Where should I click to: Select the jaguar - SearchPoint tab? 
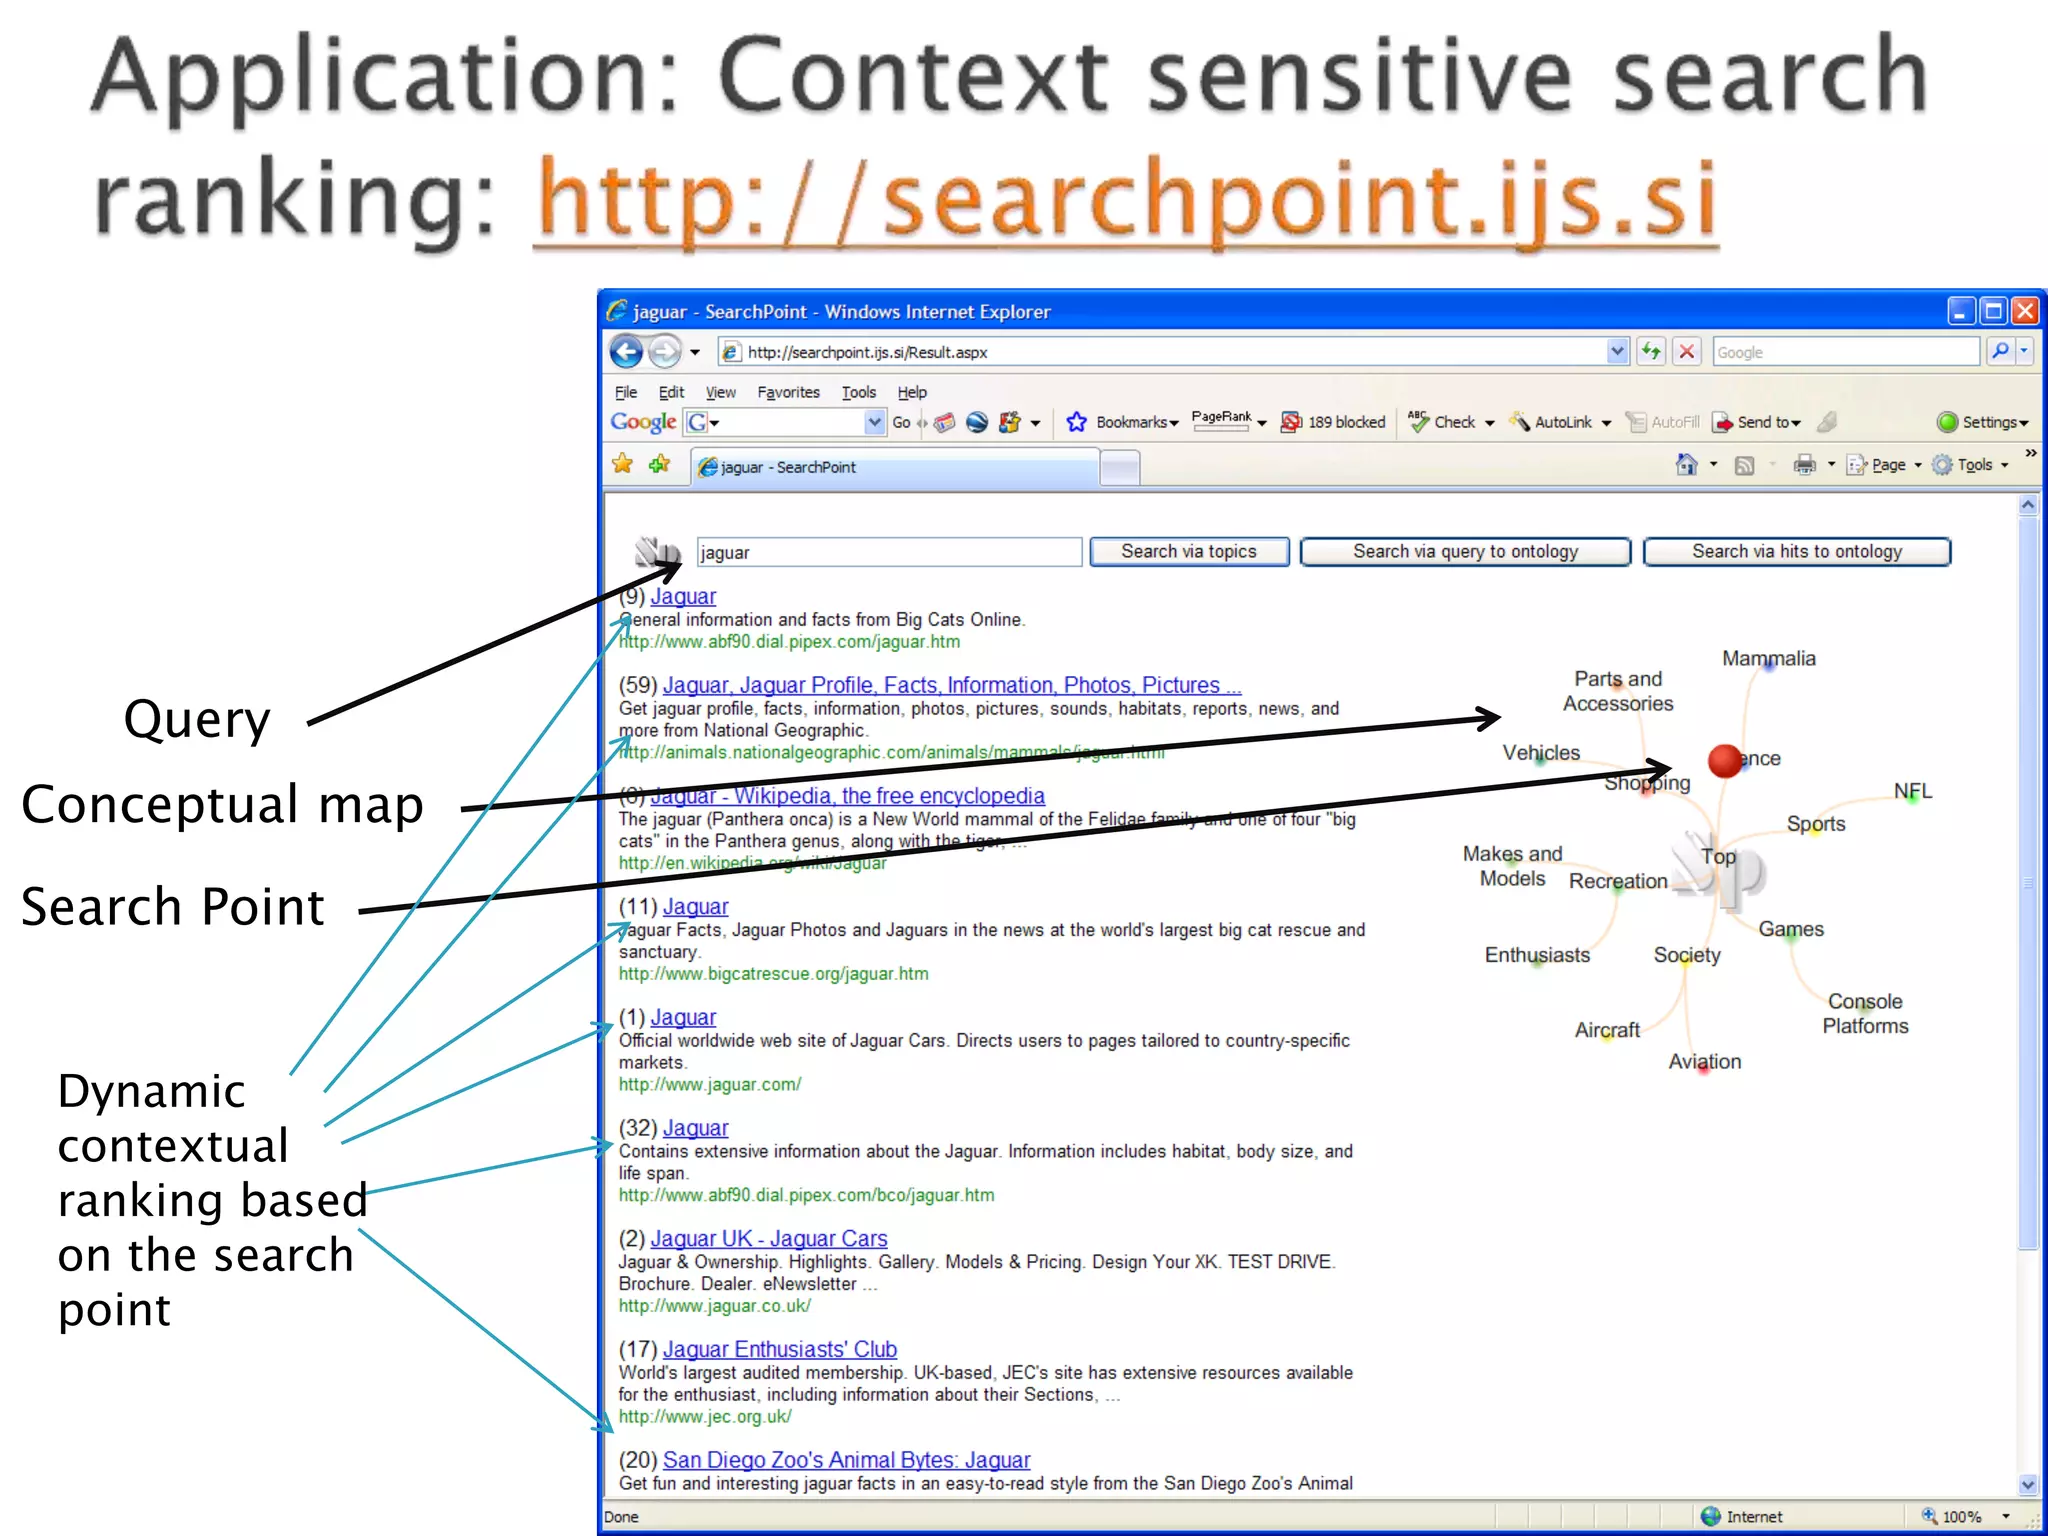(x=894, y=467)
